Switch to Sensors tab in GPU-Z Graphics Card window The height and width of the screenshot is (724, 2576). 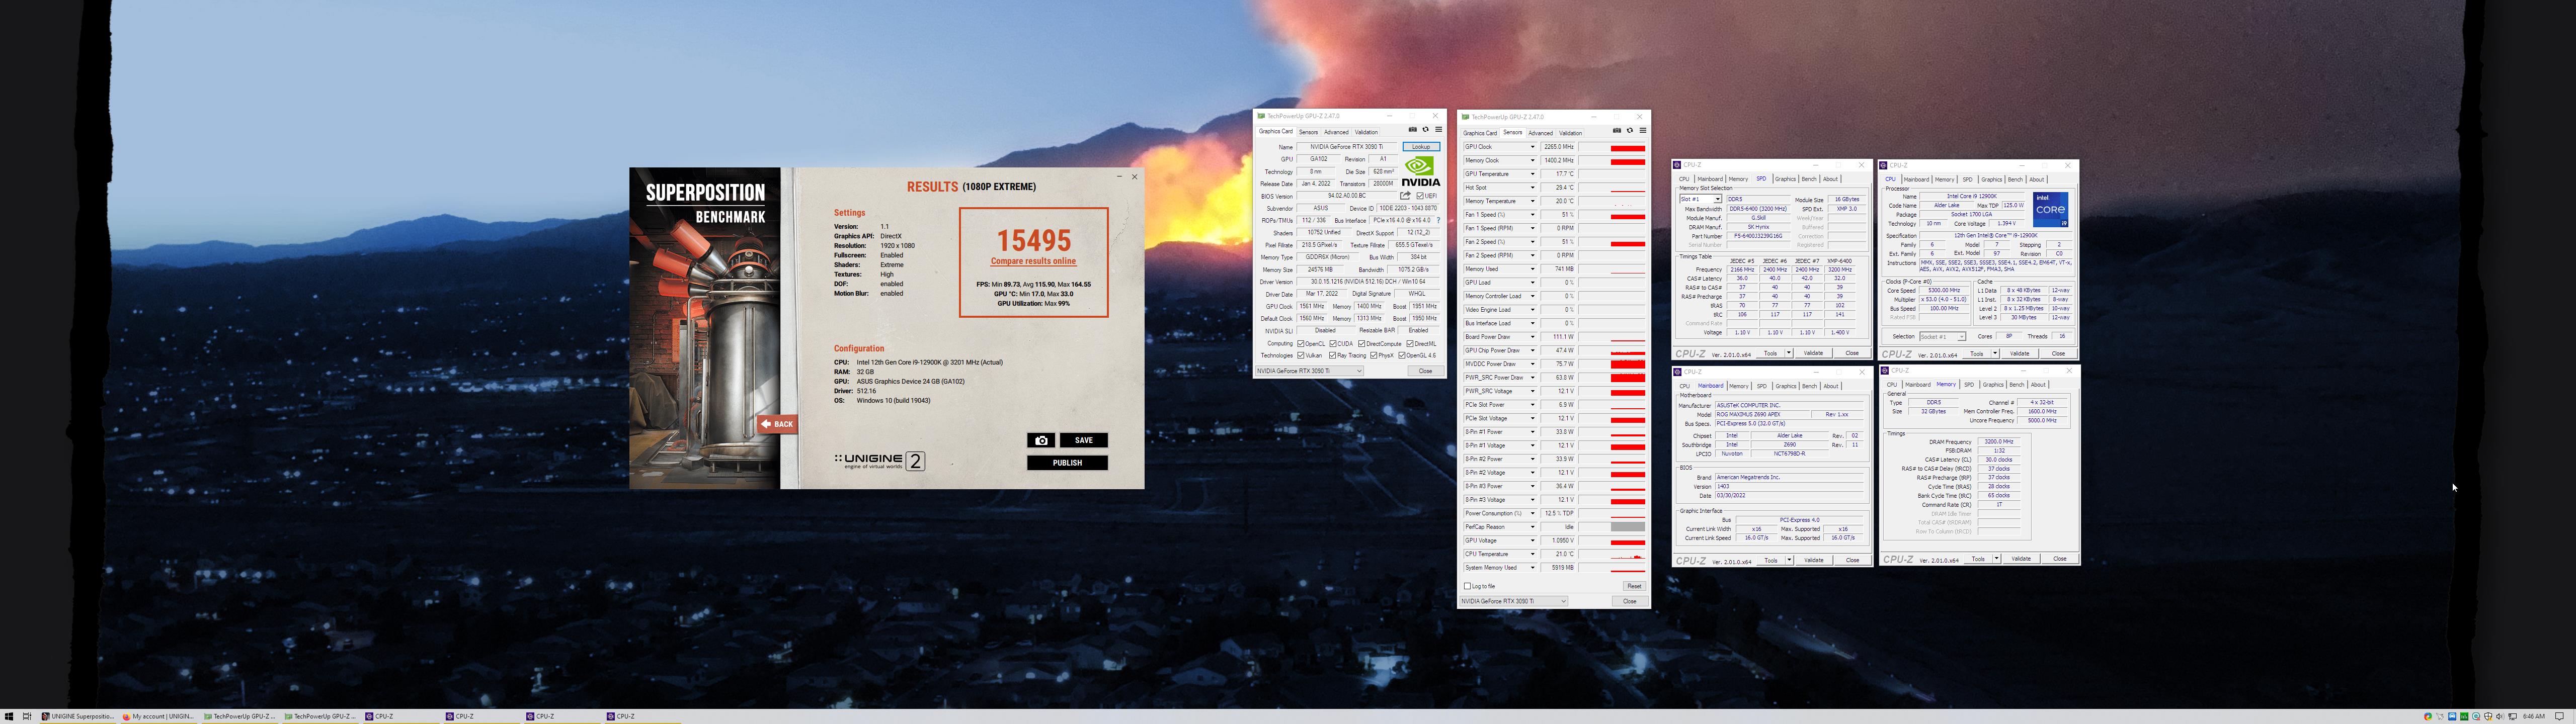point(1308,132)
